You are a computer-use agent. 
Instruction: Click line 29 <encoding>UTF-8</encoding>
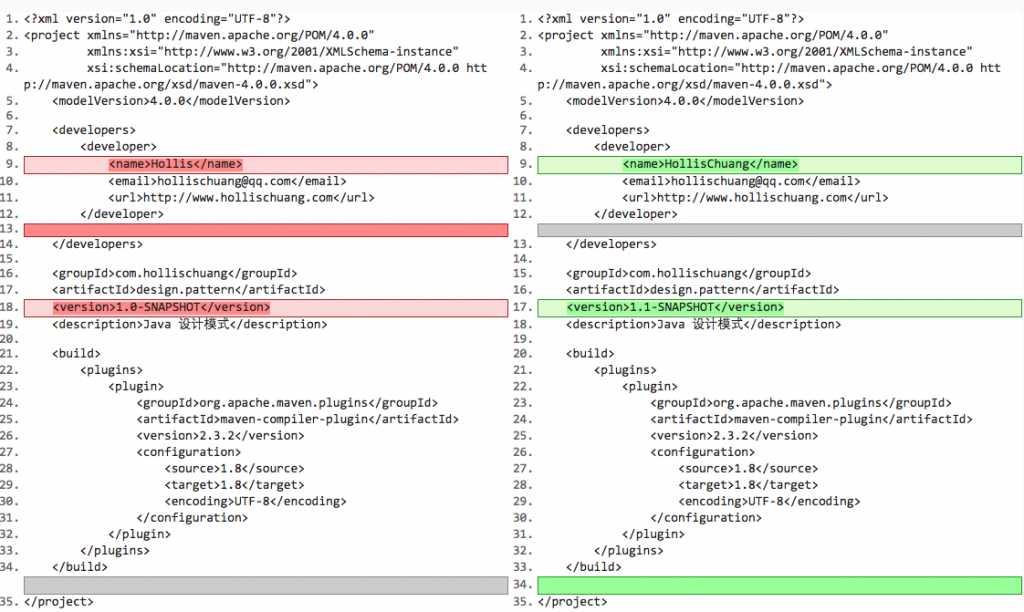click(x=769, y=502)
